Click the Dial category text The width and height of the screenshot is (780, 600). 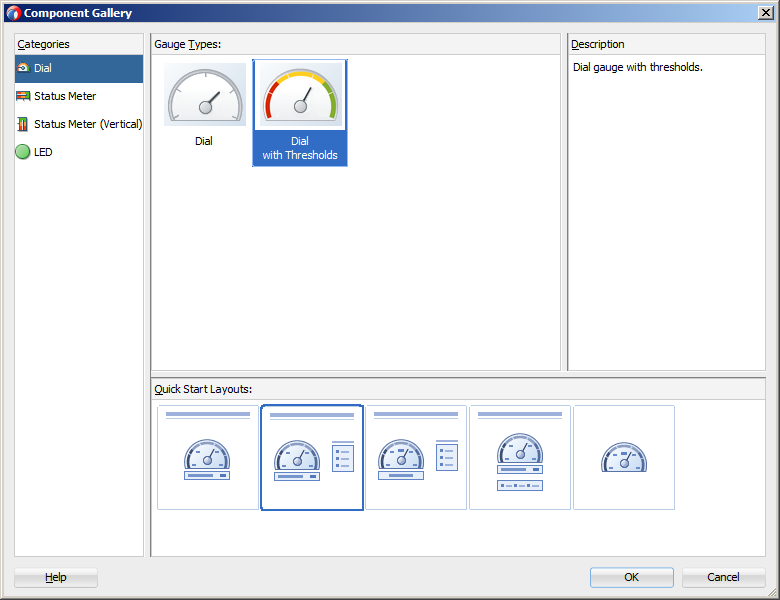[43, 68]
